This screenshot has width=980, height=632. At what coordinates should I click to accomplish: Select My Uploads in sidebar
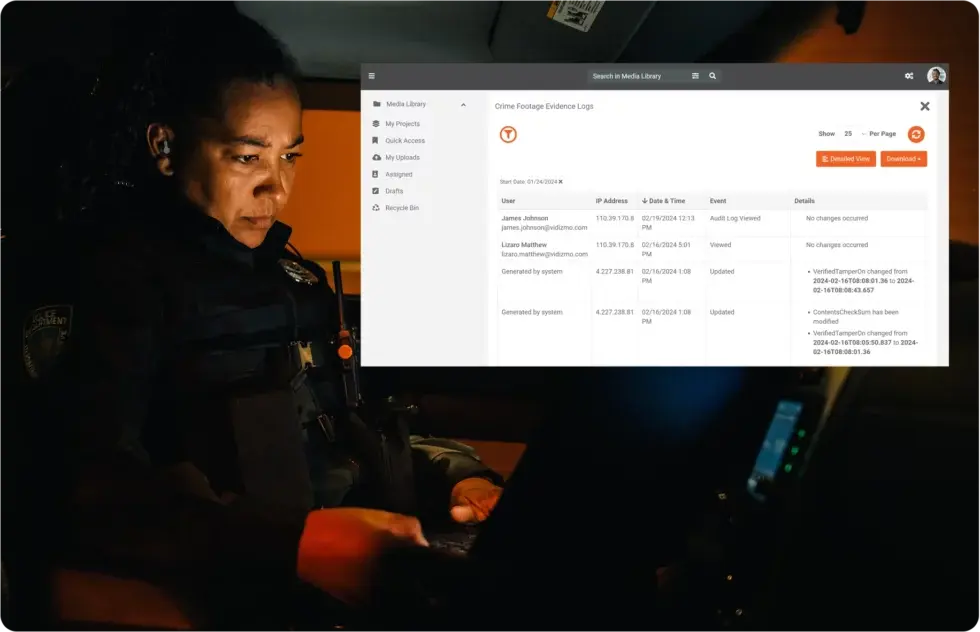pos(402,158)
